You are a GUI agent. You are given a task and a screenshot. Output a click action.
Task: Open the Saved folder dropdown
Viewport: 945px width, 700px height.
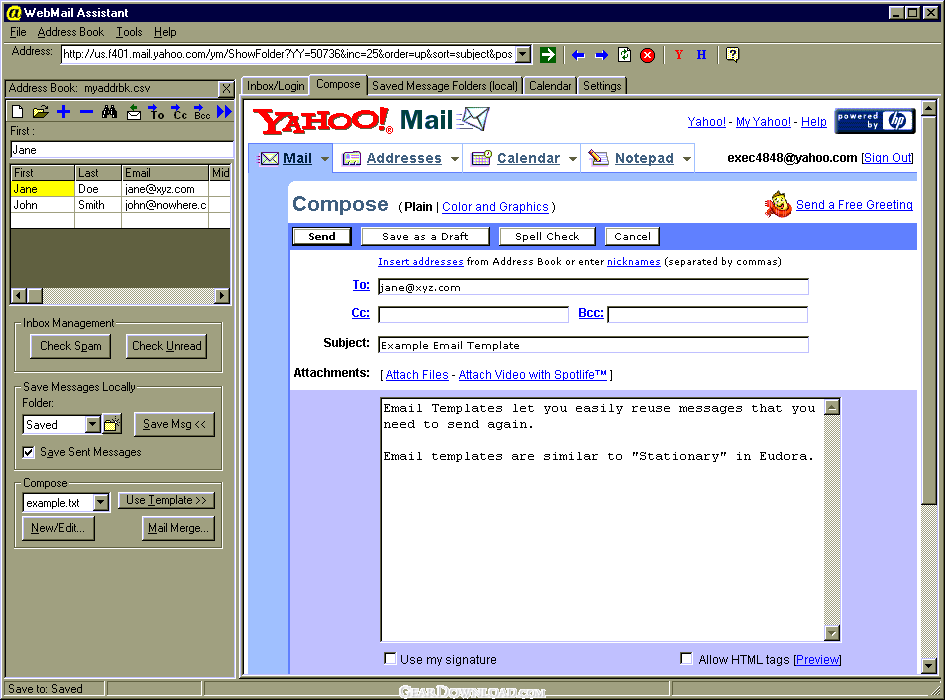pyautogui.click(x=92, y=424)
